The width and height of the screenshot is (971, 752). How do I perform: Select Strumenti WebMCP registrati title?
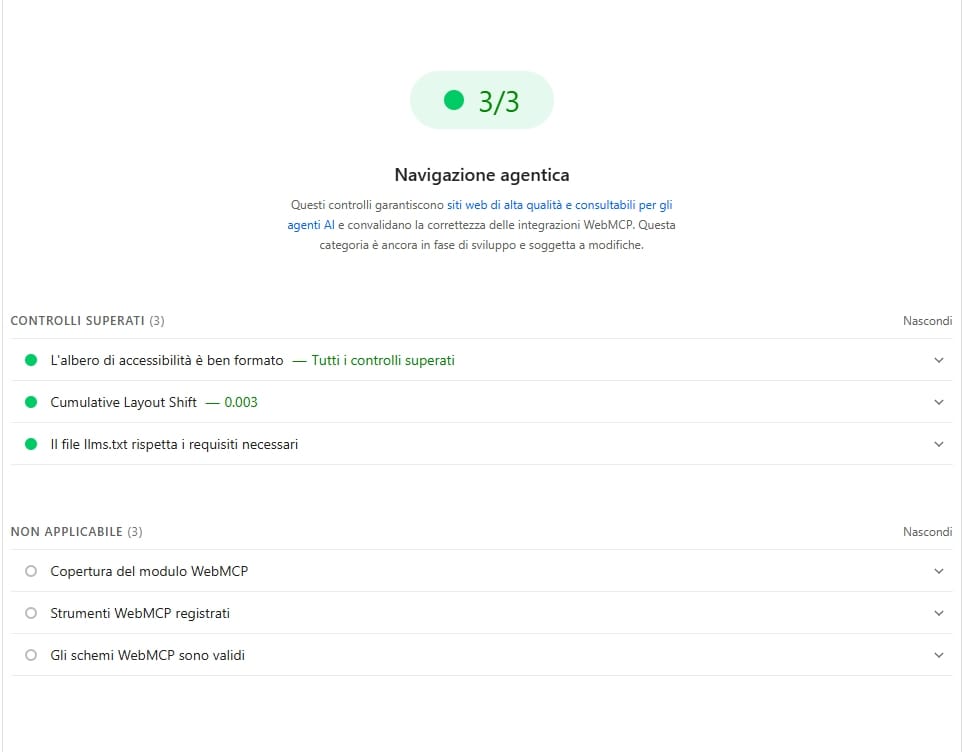[x=140, y=613]
